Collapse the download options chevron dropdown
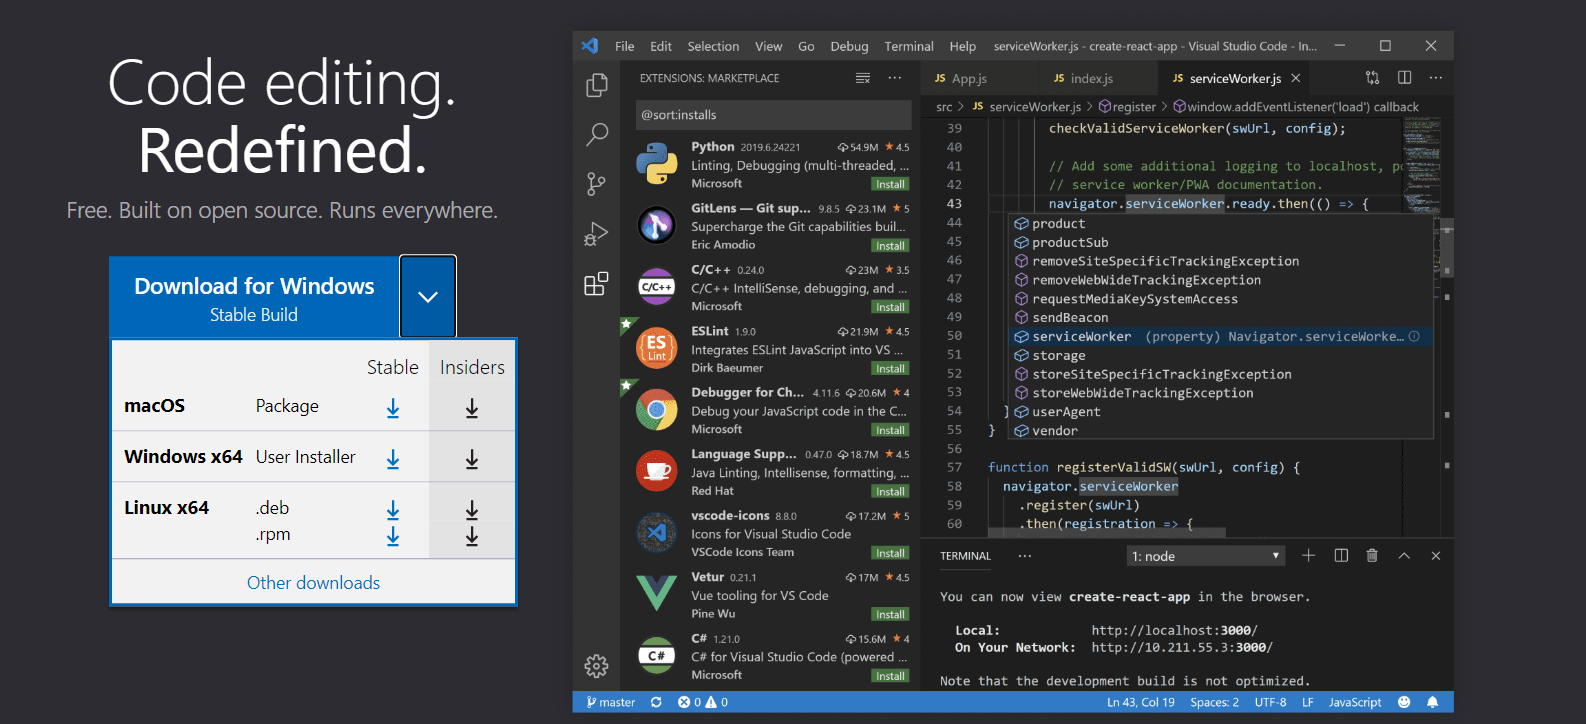The width and height of the screenshot is (1586, 724). coord(428,297)
